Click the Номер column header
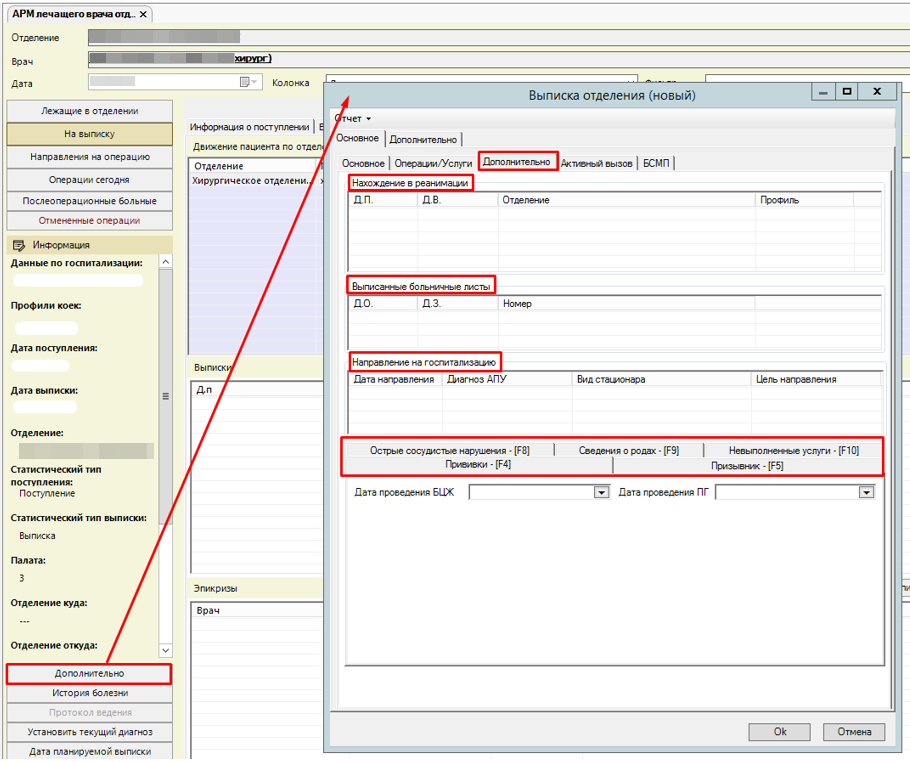This screenshot has width=910, height=762. click(627, 304)
